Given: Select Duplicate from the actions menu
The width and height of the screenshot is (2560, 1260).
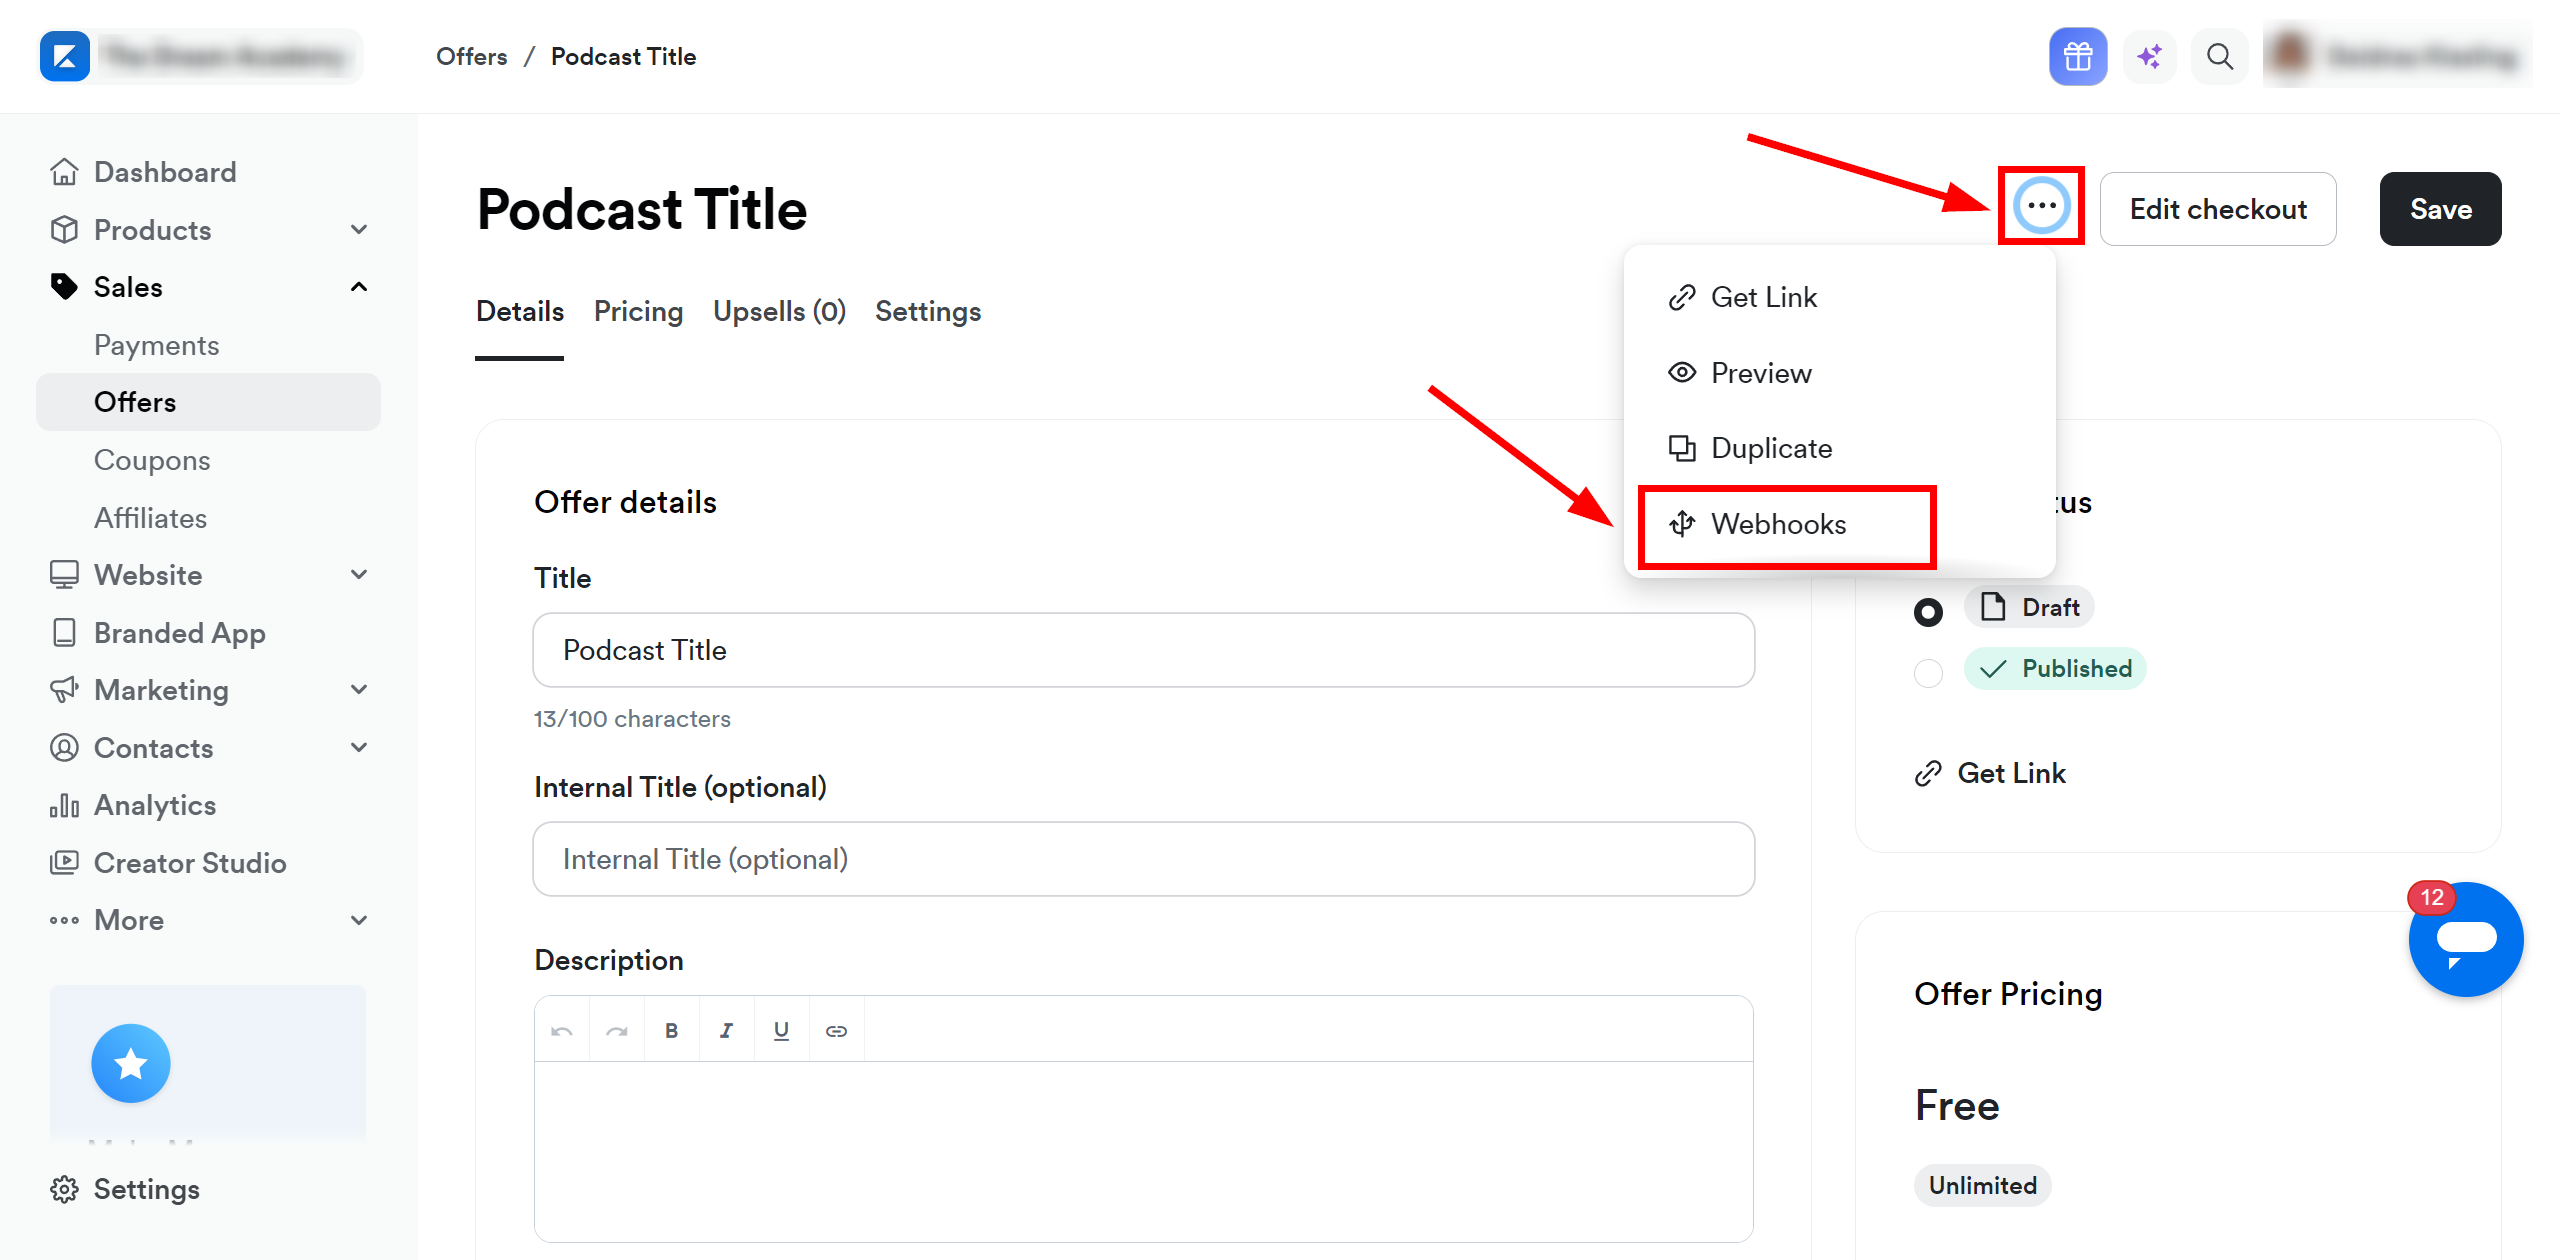Looking at the screenshot, I should pyautogui.click(x=1771, y=448).
